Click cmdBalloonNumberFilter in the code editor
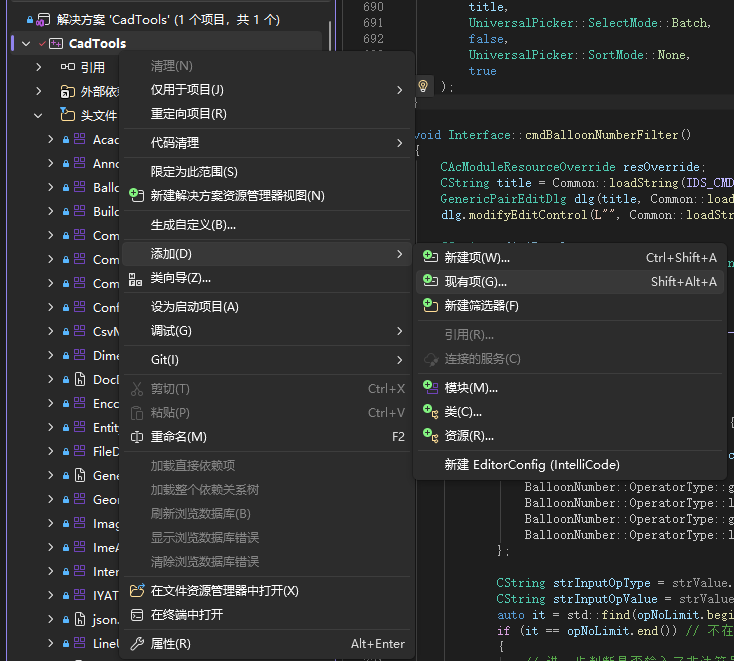The height and width of the screenshot is (661, 734). point(602,135)
